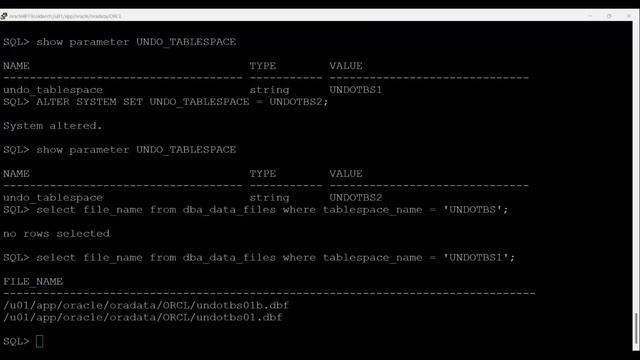Screen dimensions: 640x360
Task: Click the select query filtering on 'UNDOTBS';
Action: tap(272, 210)
